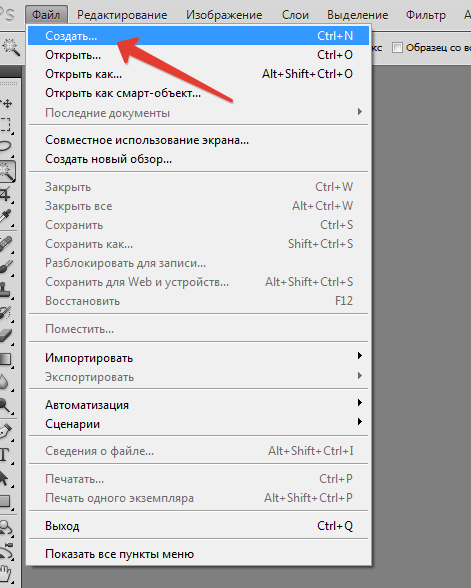This screenshot has height=588, width=471.
Task: Expand the 'Последние документы' submenu
Action: 198,112
